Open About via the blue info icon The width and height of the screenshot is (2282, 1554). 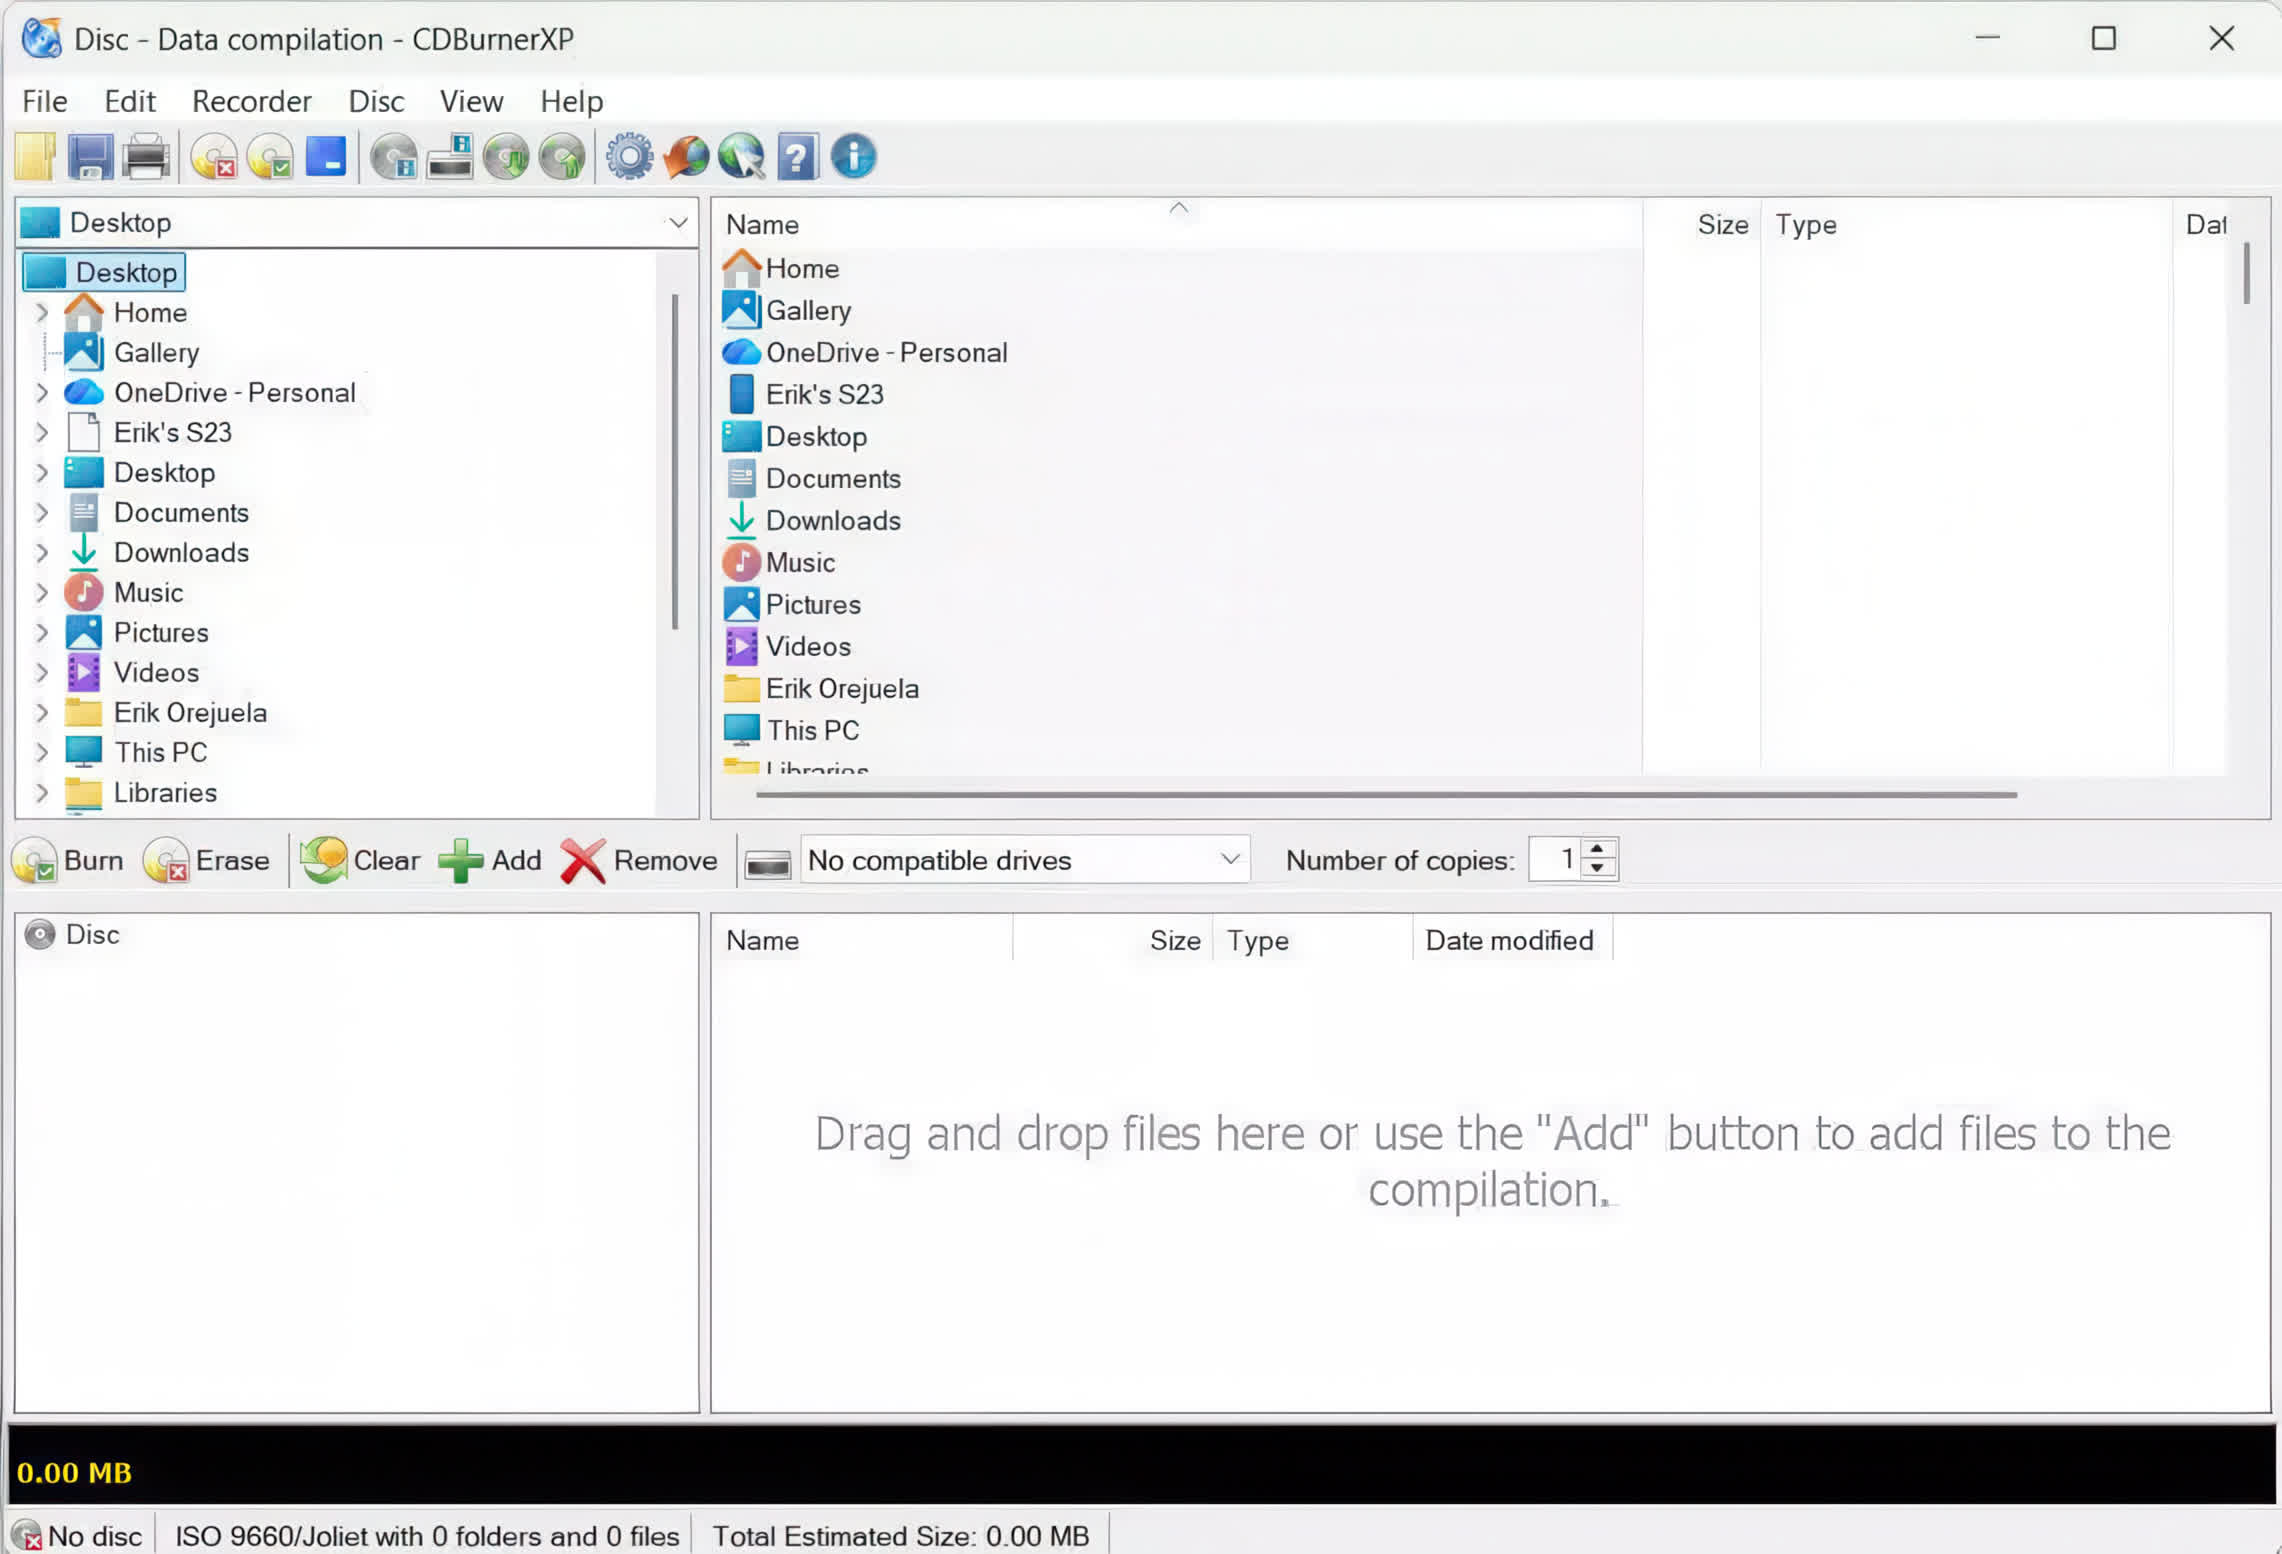pos(854,157)
